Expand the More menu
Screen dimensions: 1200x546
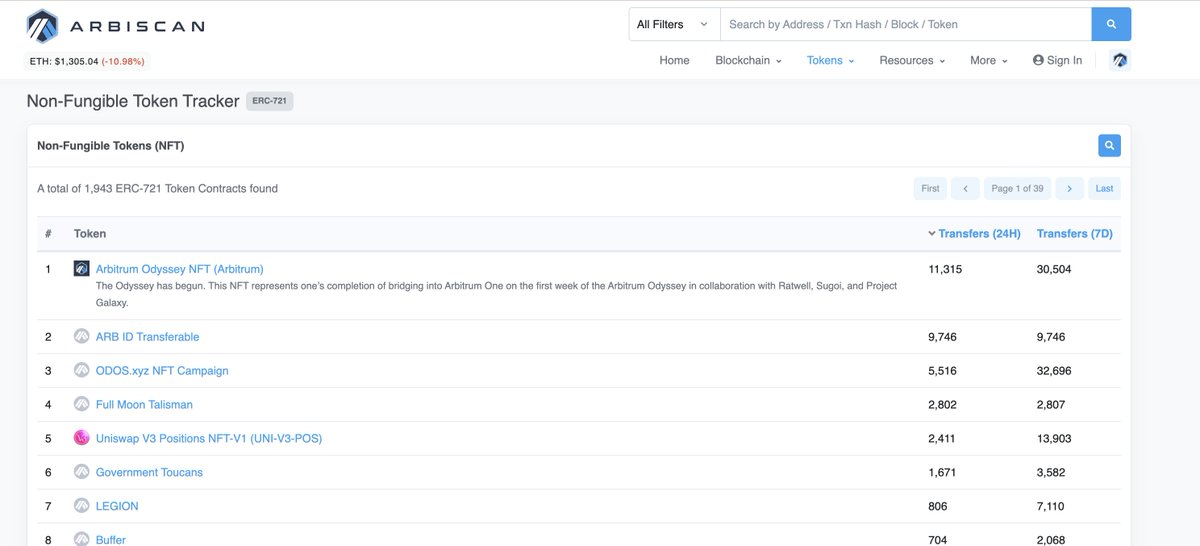pos(988,60)
